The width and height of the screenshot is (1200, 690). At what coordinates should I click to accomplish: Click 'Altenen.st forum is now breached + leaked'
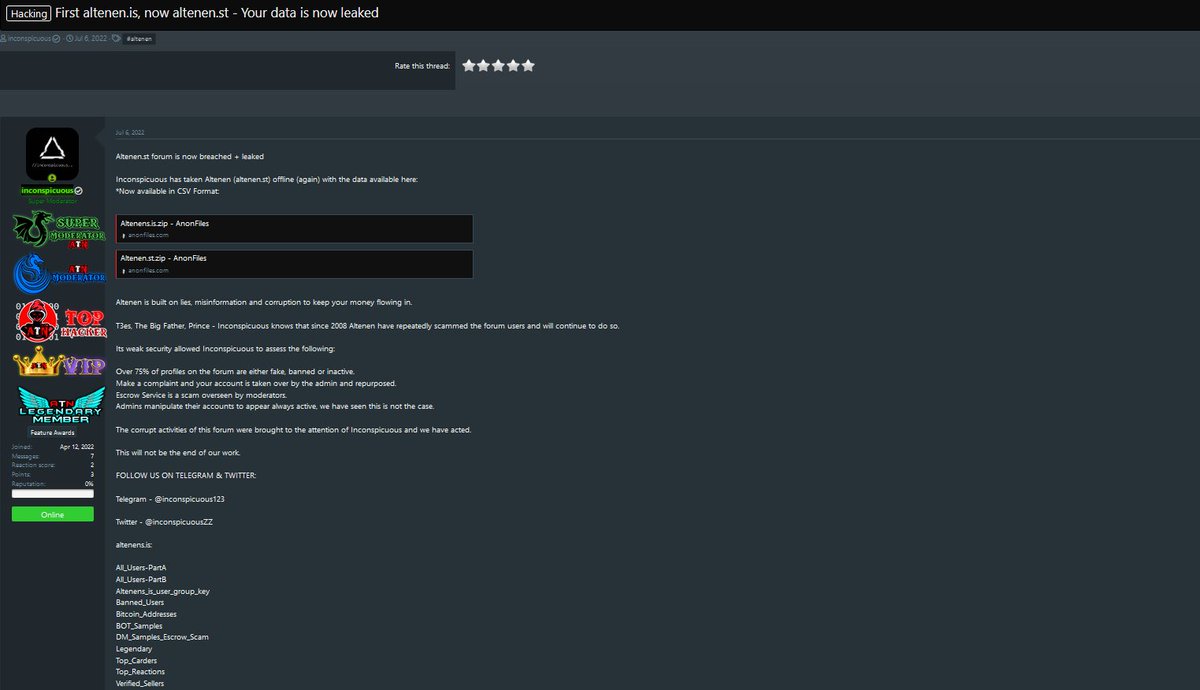[190, 157]
